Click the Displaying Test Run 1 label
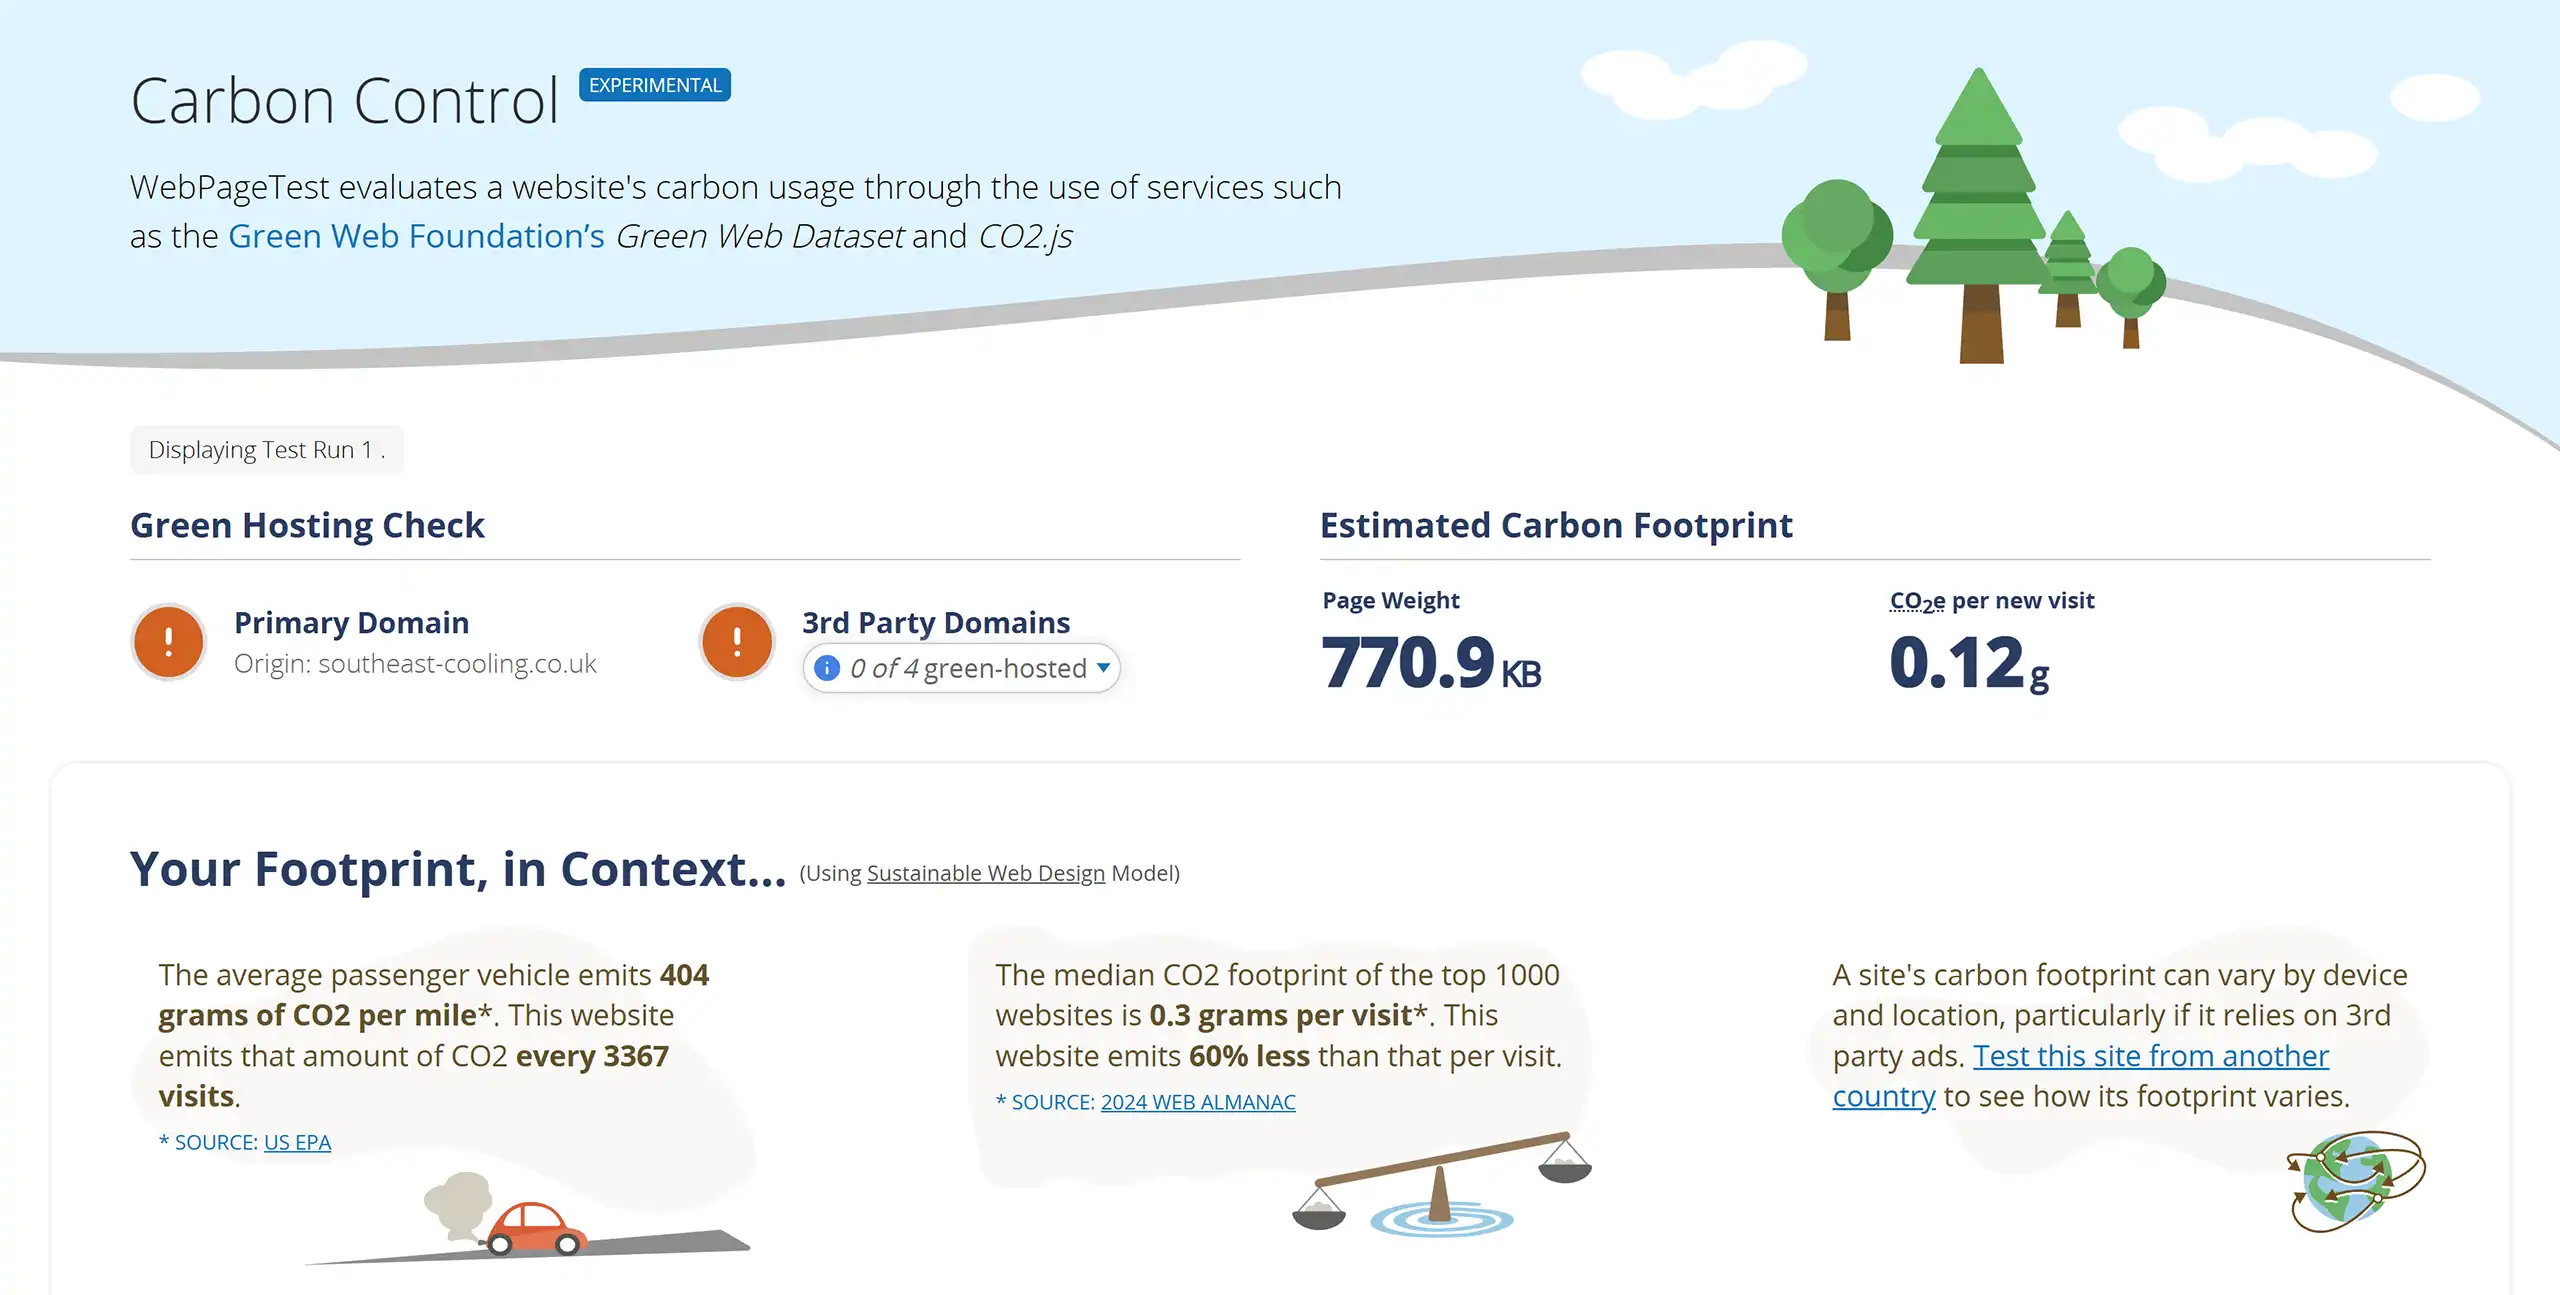 click(266, 450)
